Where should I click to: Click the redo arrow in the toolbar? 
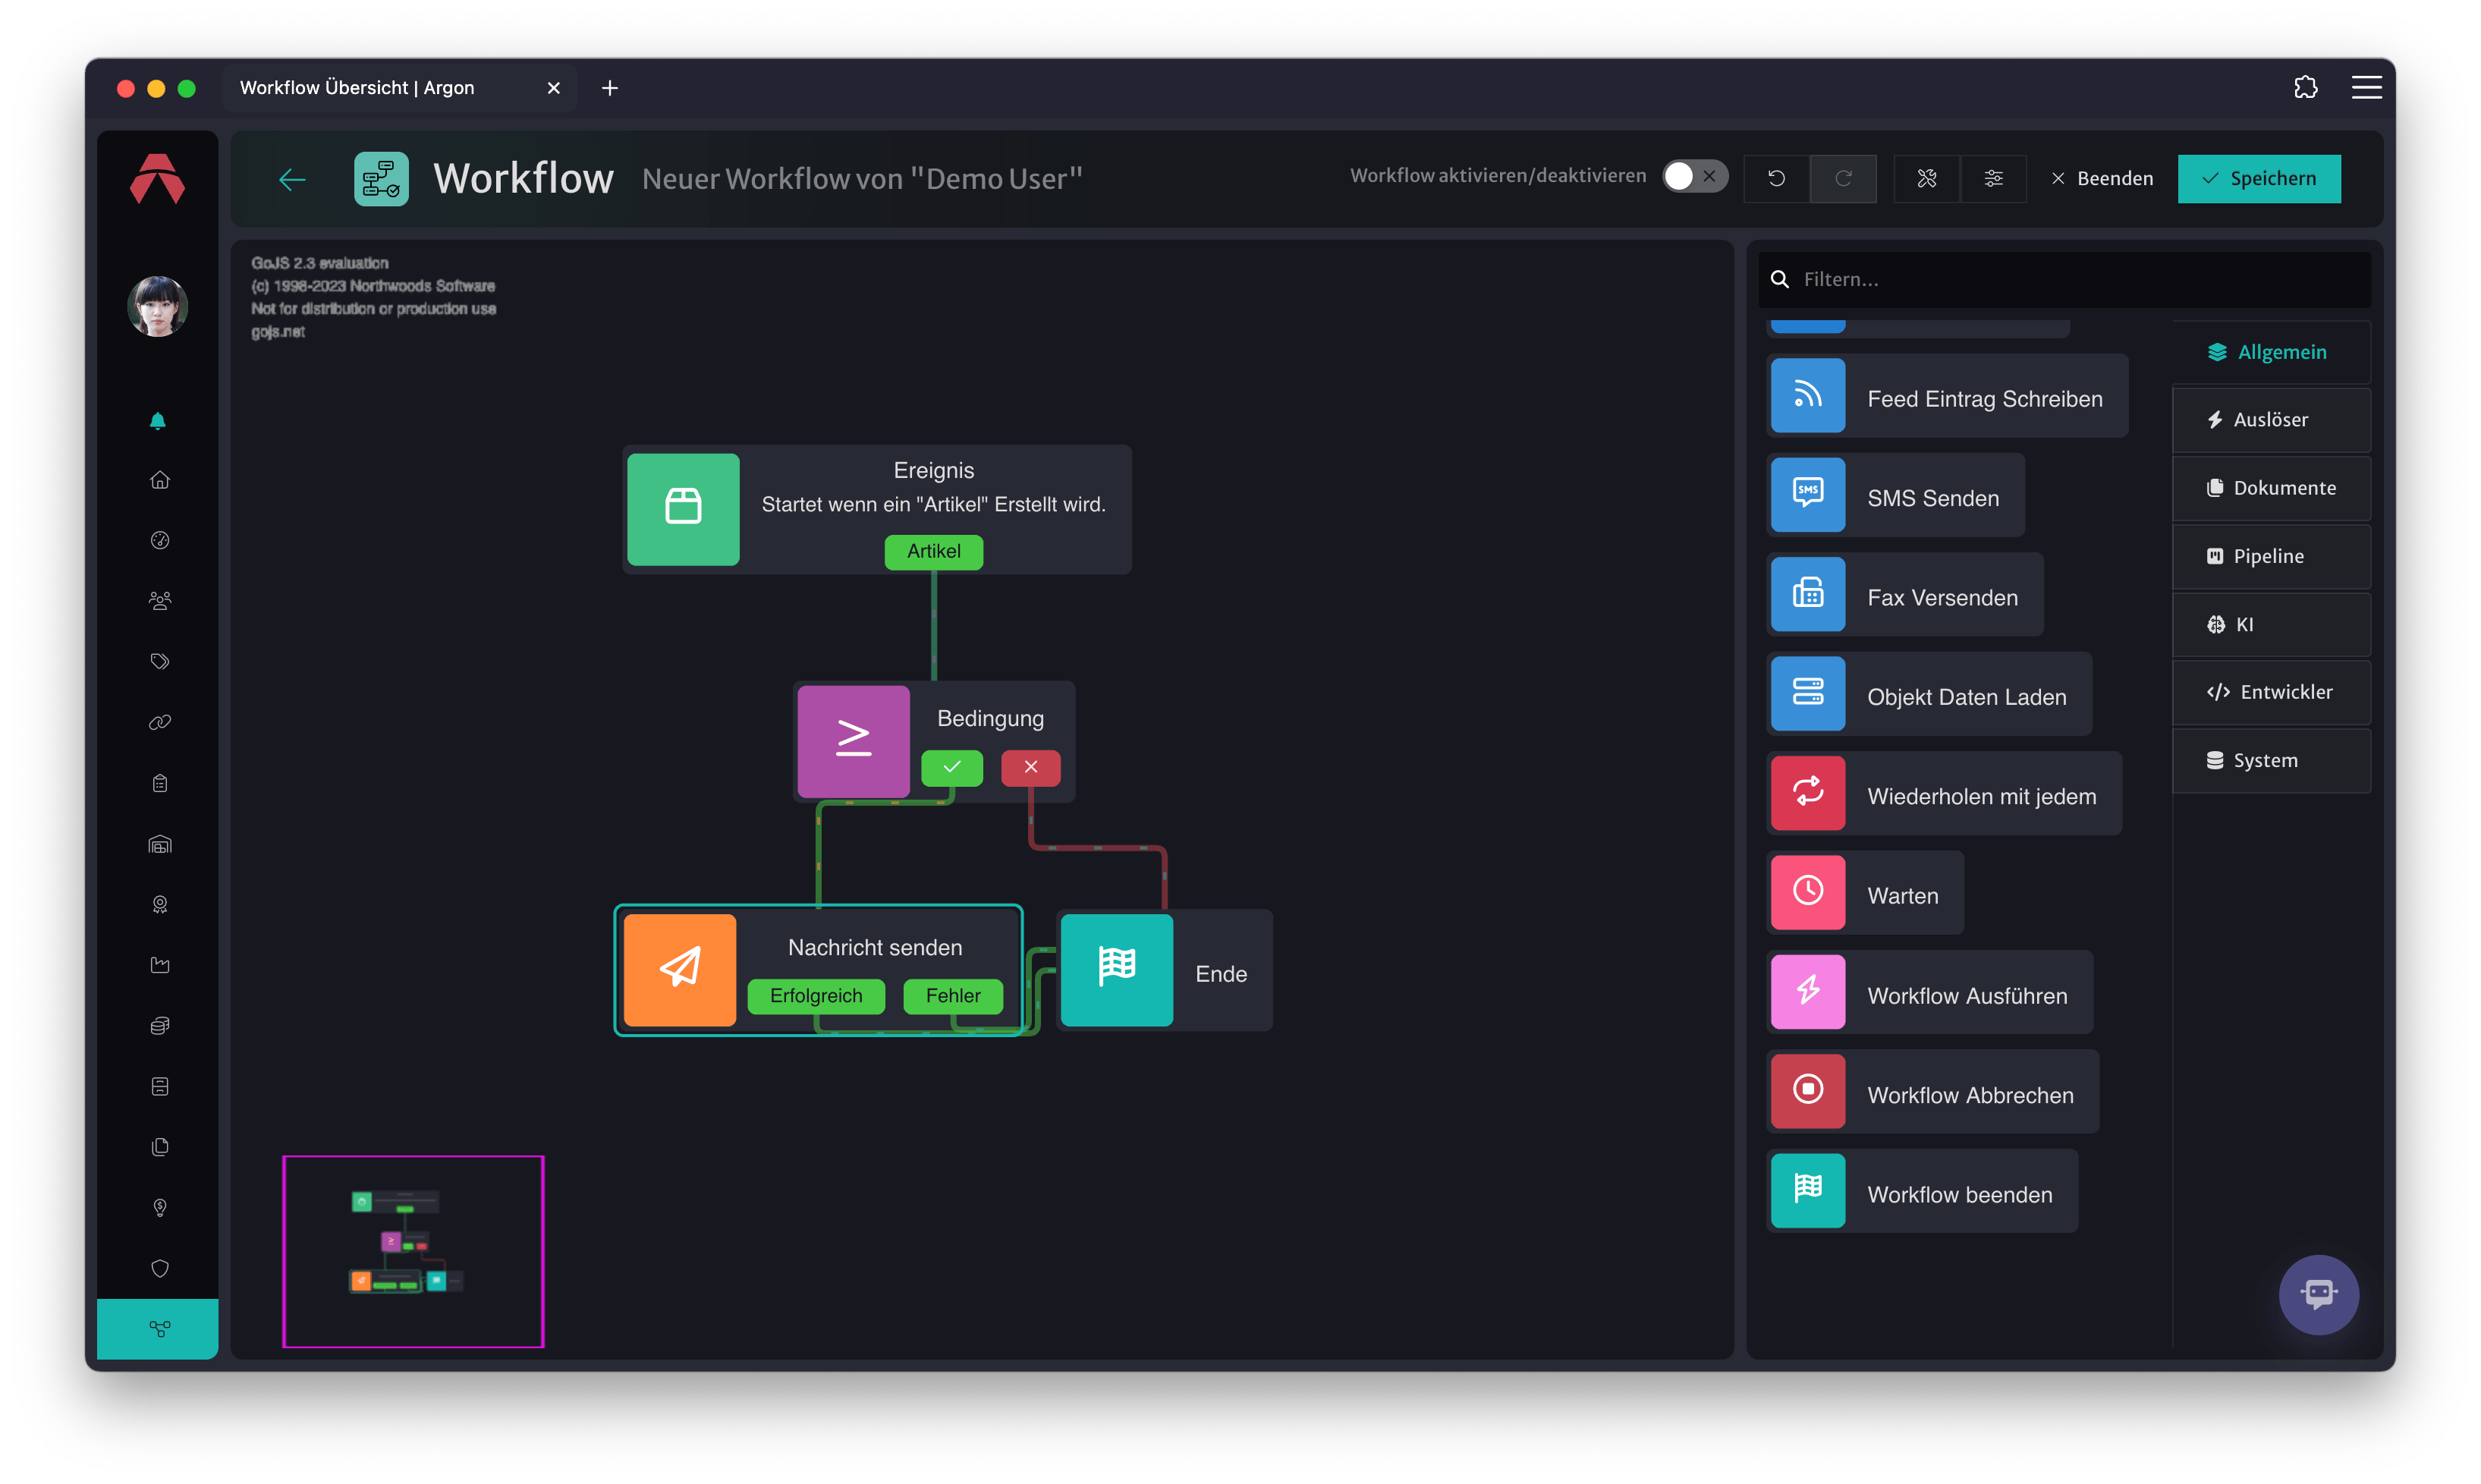pyautogui.click(x=1843, y=178)
